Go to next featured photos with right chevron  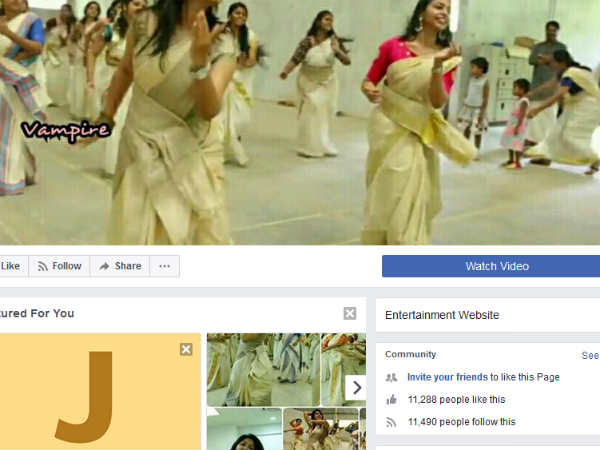click(x=356, y=387)
